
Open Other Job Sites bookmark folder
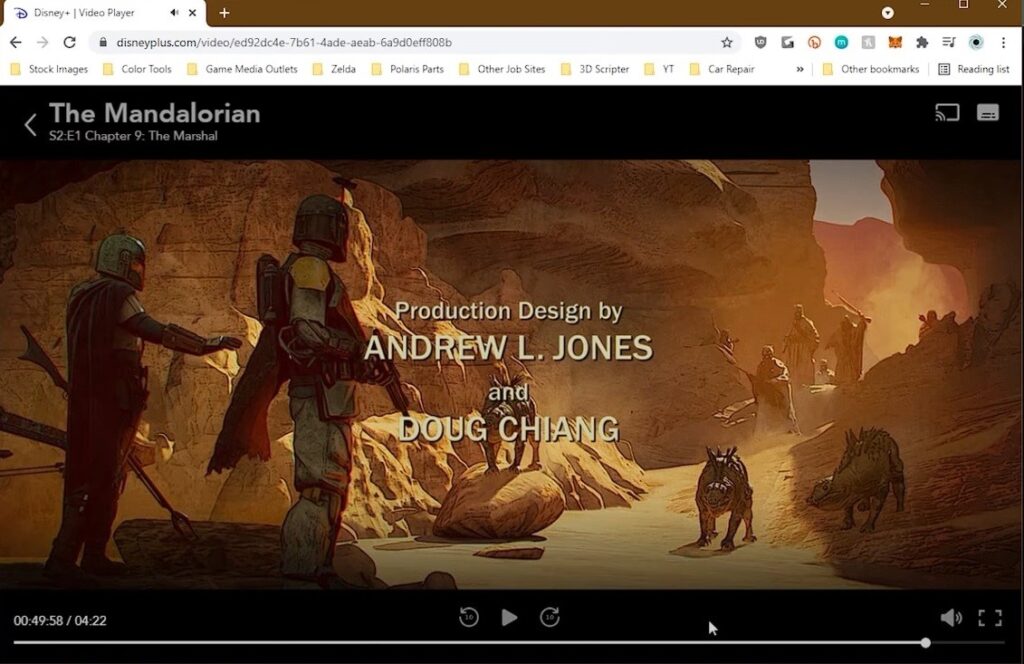point(502,69)
